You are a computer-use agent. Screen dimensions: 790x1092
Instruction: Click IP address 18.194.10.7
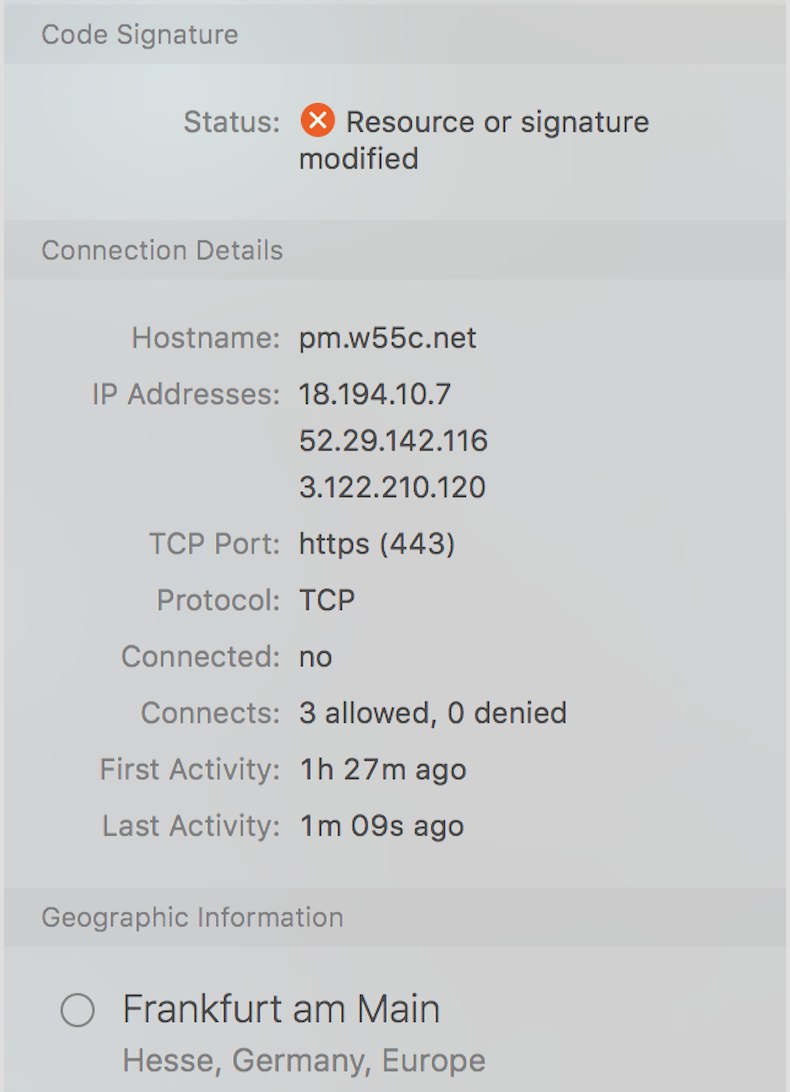pyautogui.click(x=375, y=395)
